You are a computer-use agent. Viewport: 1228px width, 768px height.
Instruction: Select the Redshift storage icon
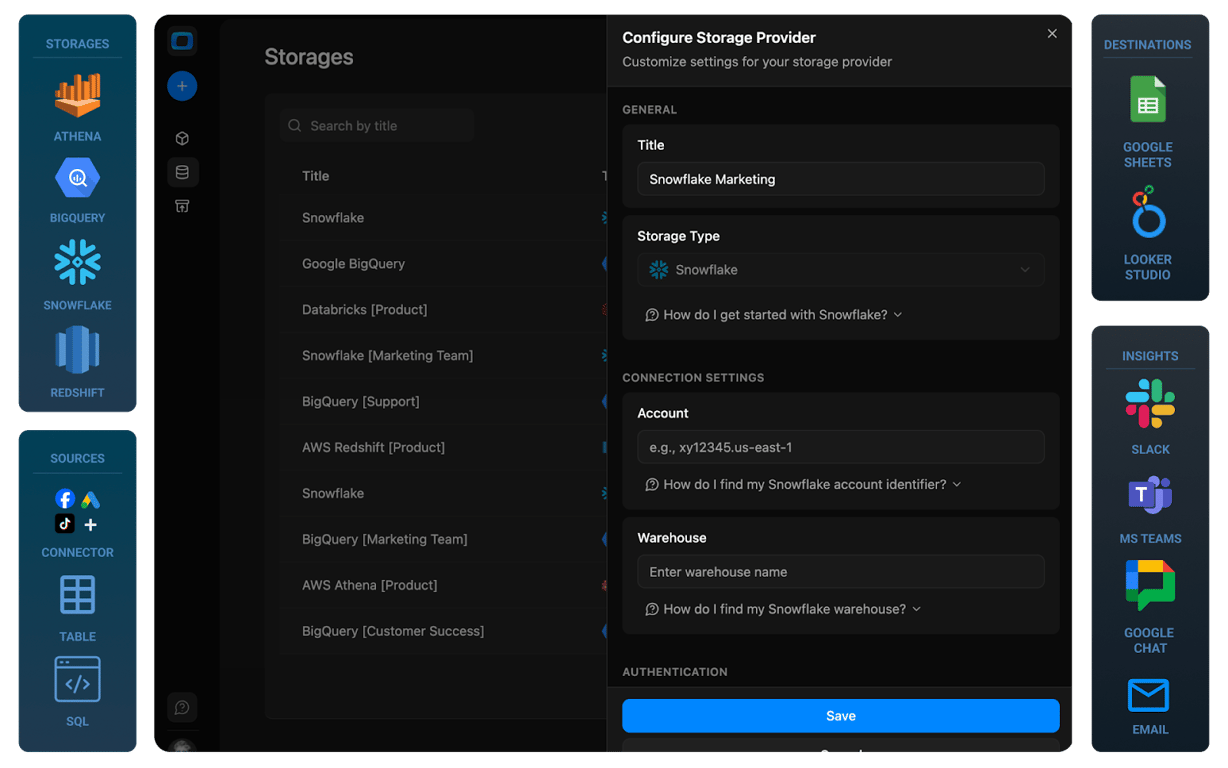(77, 350)
